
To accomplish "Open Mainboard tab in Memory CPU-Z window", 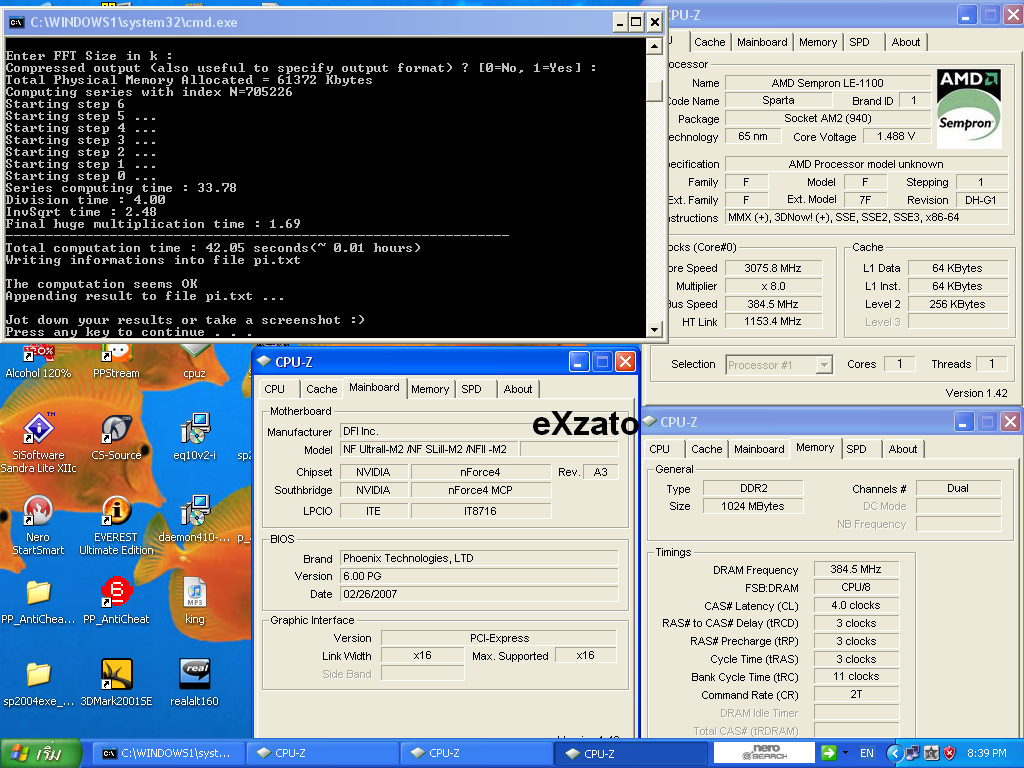I will click(759, 449).
